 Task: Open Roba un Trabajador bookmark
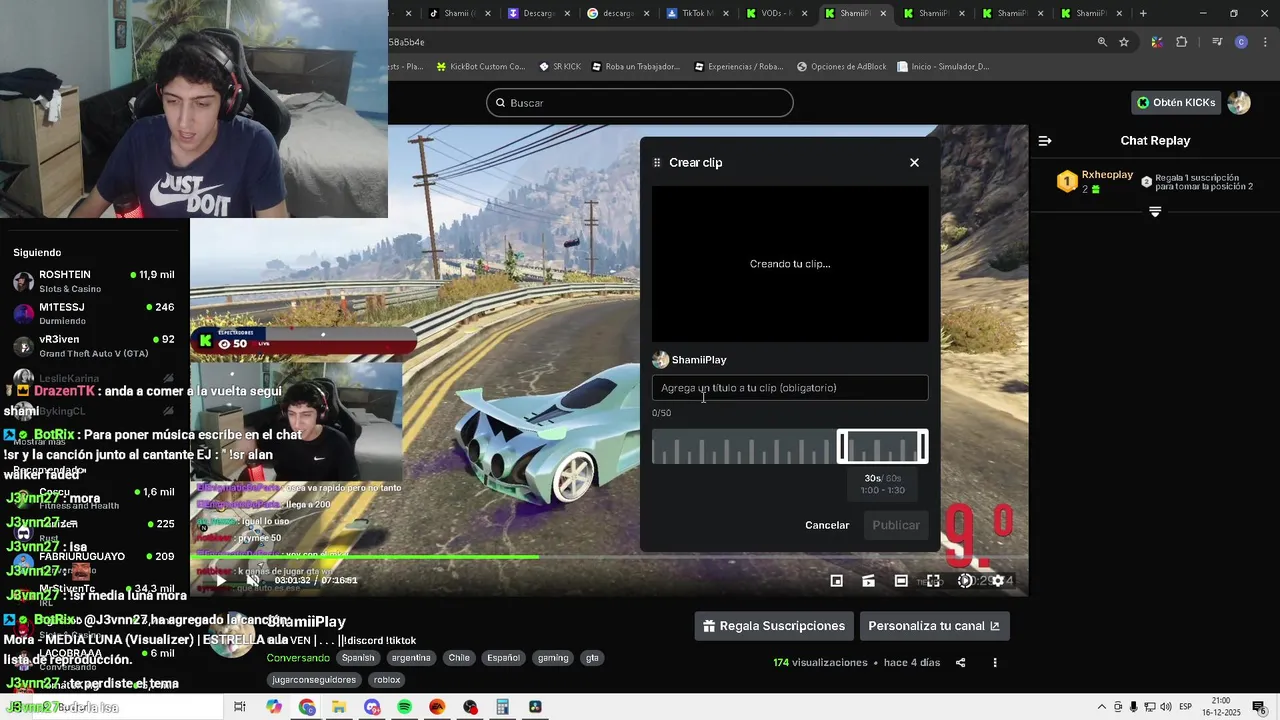click(635, 67)
